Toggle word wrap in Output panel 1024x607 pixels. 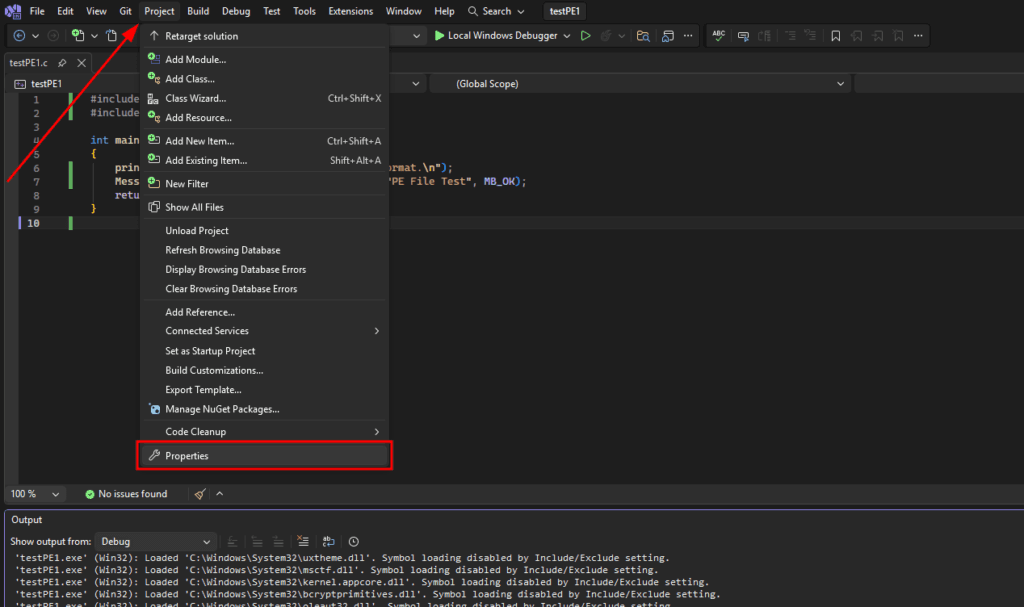point(329,541)
